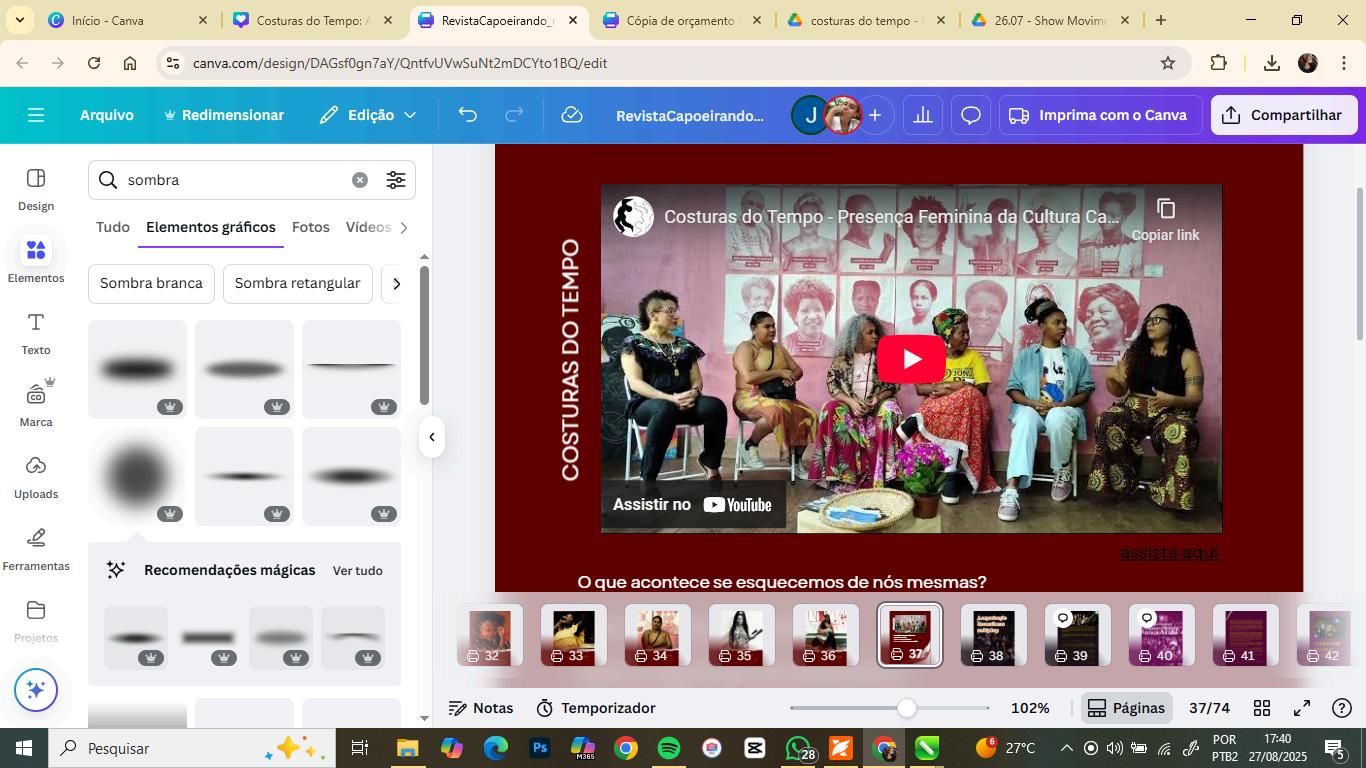Collapse the side panel with arrow
The width and height of the screenshot is (1366, 768).
(432, 437)
